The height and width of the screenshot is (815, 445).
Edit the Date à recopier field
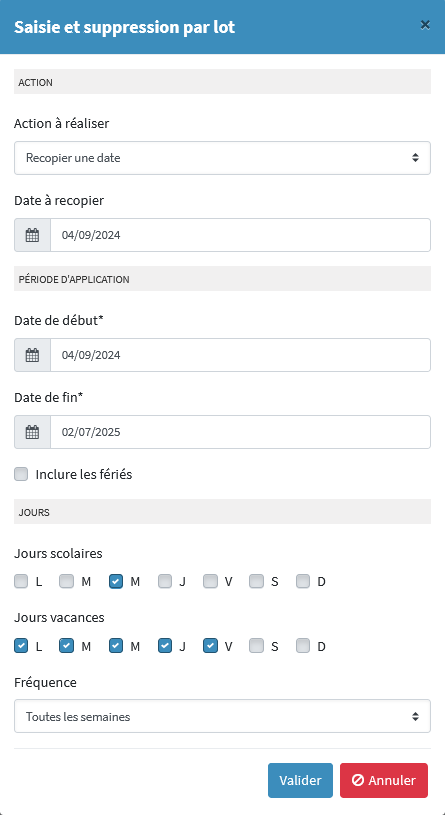pos(241,235)
